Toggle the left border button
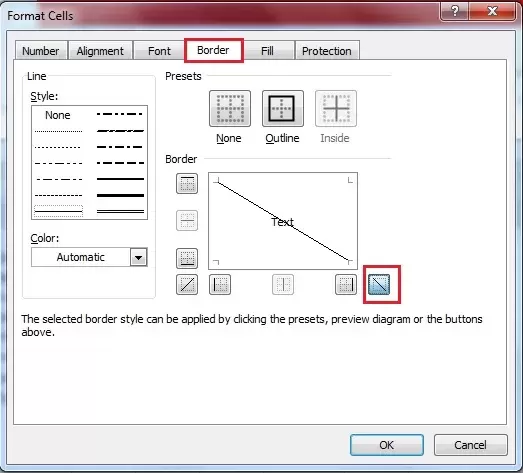The width and height of the screenshot is (523, 473). tap(220, 285)
